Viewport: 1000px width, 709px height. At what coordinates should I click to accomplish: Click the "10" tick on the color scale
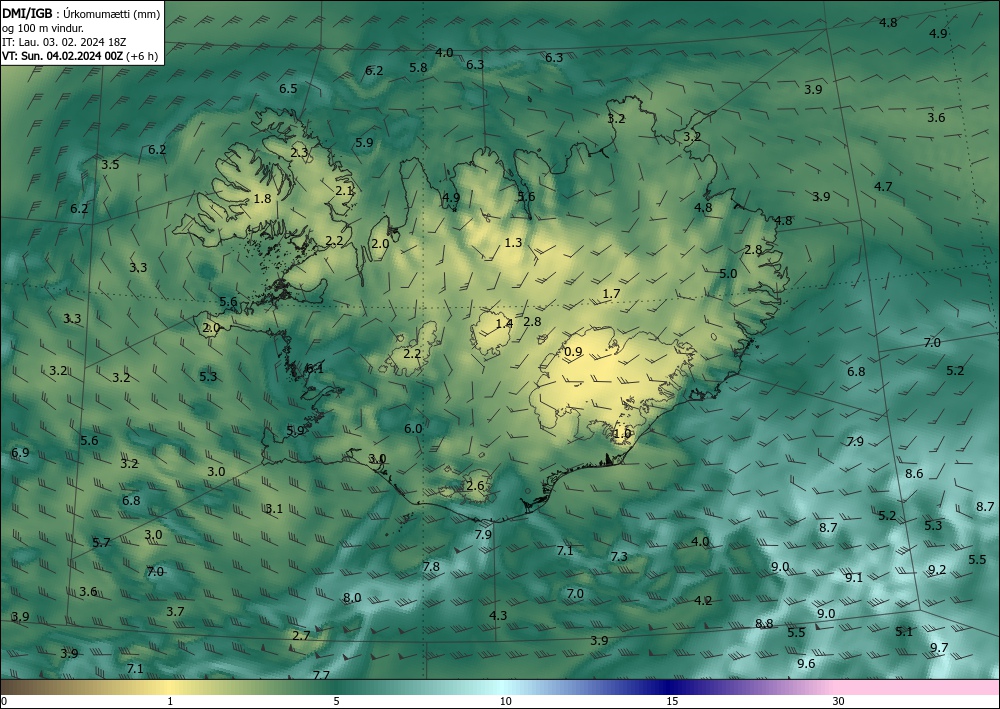(x=506, y=701)
